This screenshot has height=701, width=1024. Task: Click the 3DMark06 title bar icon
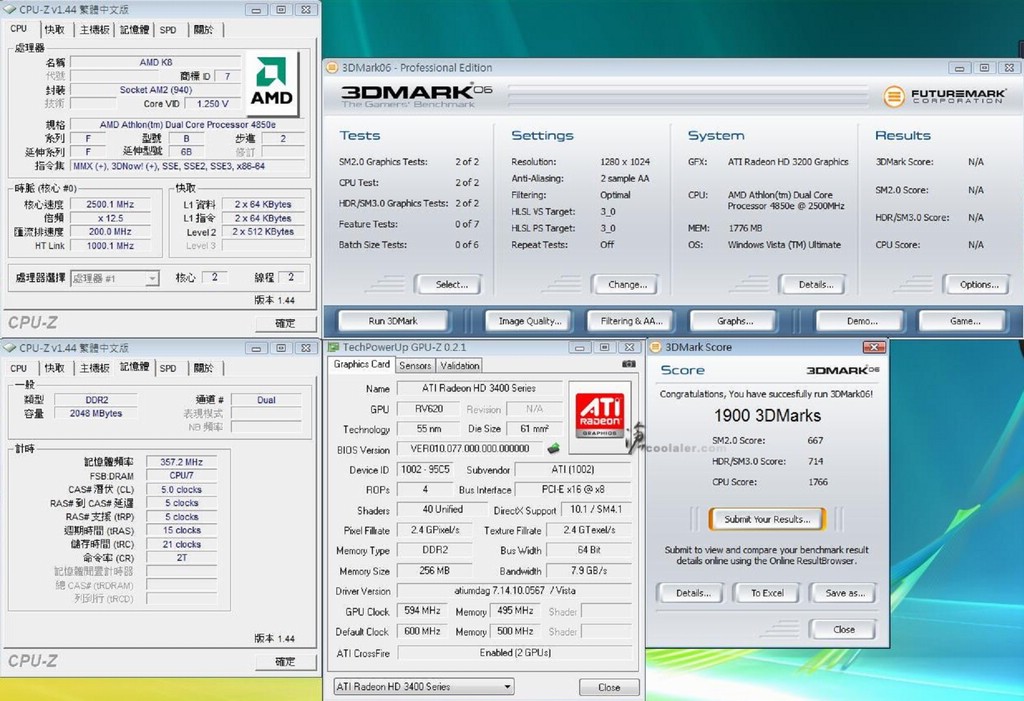(332, 67)
